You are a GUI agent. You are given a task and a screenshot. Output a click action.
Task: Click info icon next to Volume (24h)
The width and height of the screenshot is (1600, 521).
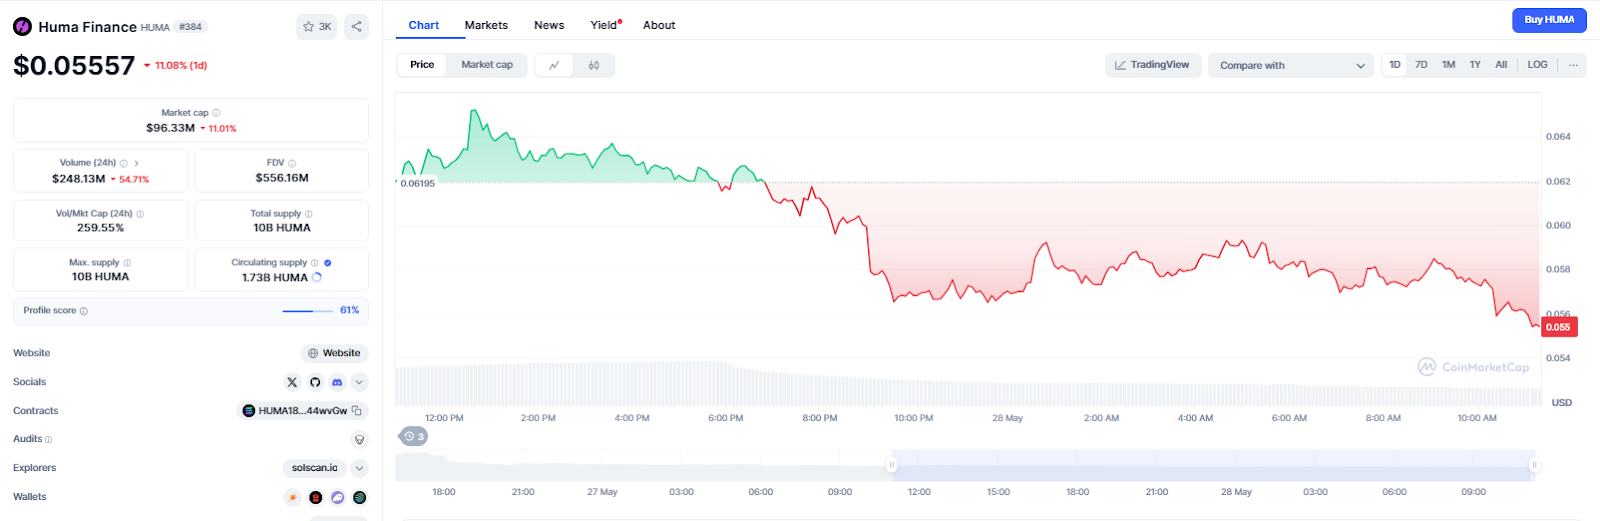pyautogui.click(x=124, y=163)
